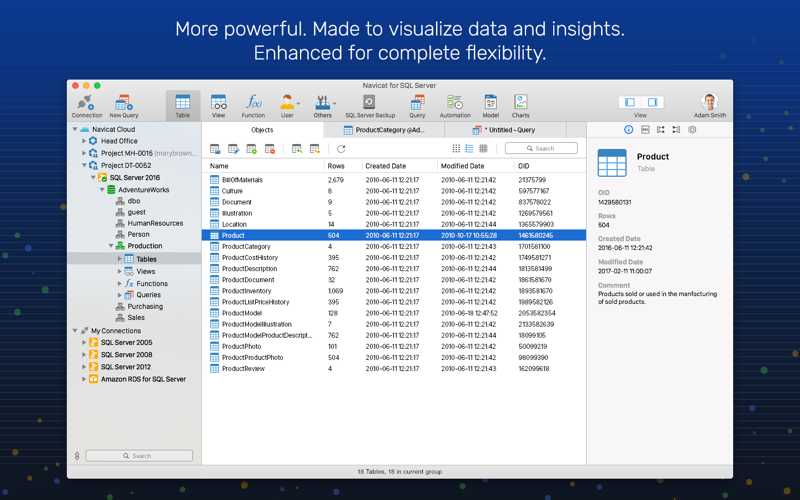Select the ProductReview table row
Screen dimensions: 800x500
click(393, 368)
